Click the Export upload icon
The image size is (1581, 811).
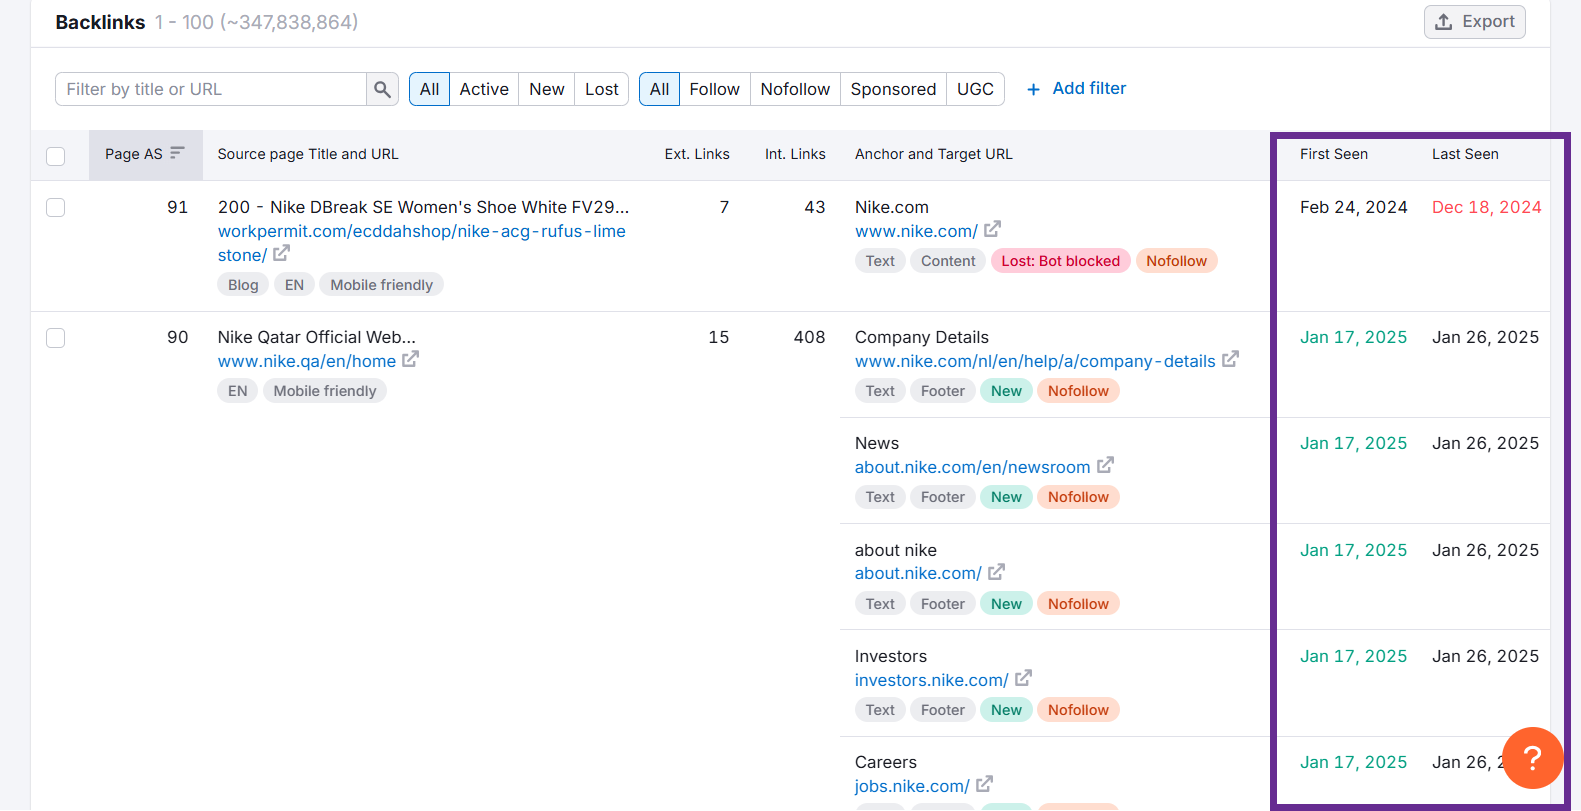click(x=1443, y=21)
